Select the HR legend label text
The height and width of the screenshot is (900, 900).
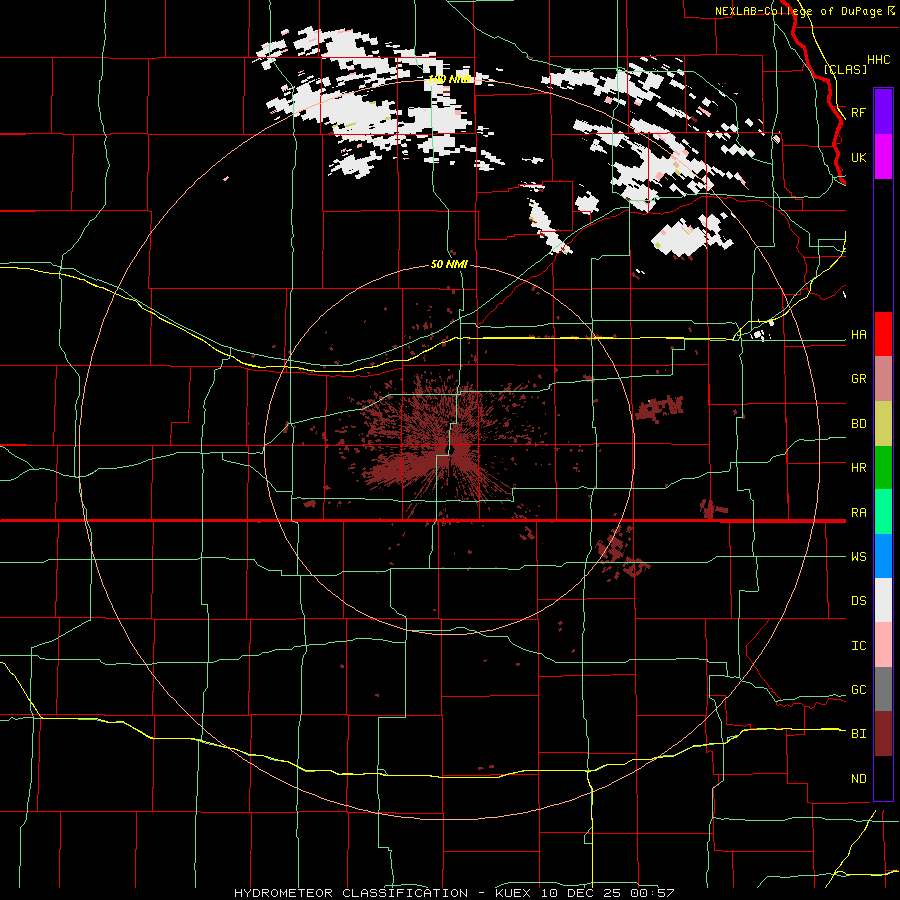pos(859,468)
